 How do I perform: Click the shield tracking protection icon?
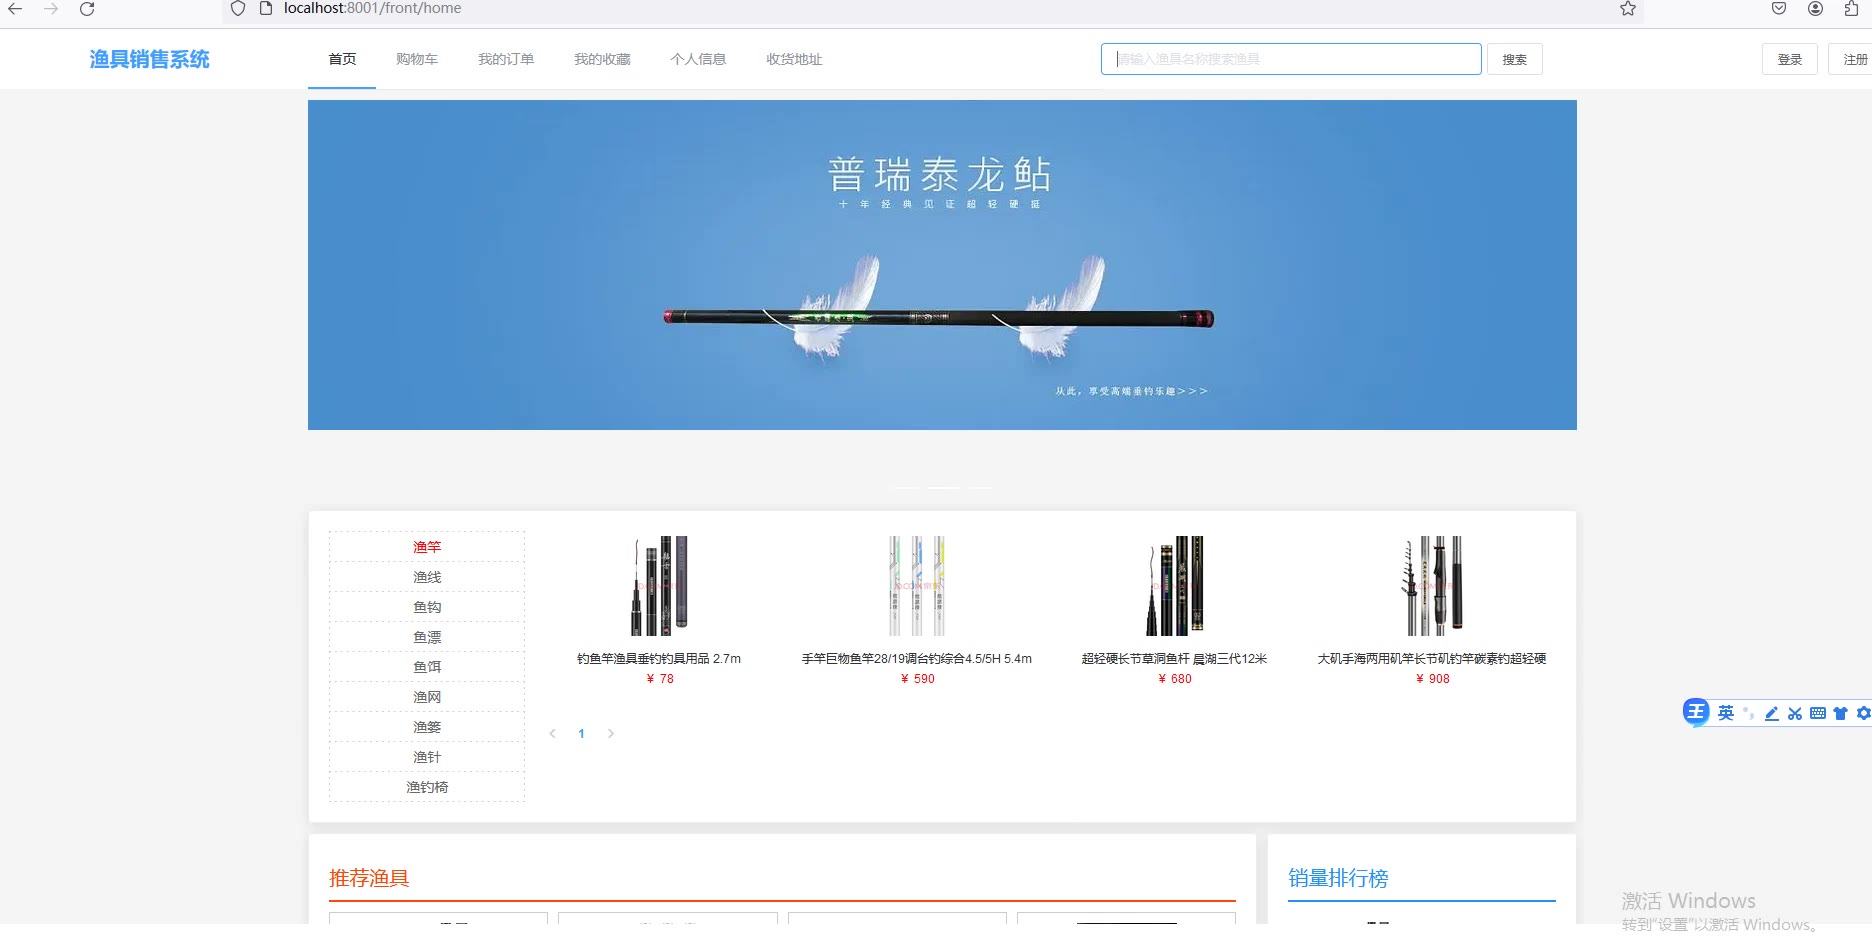(x=238, y=9)
